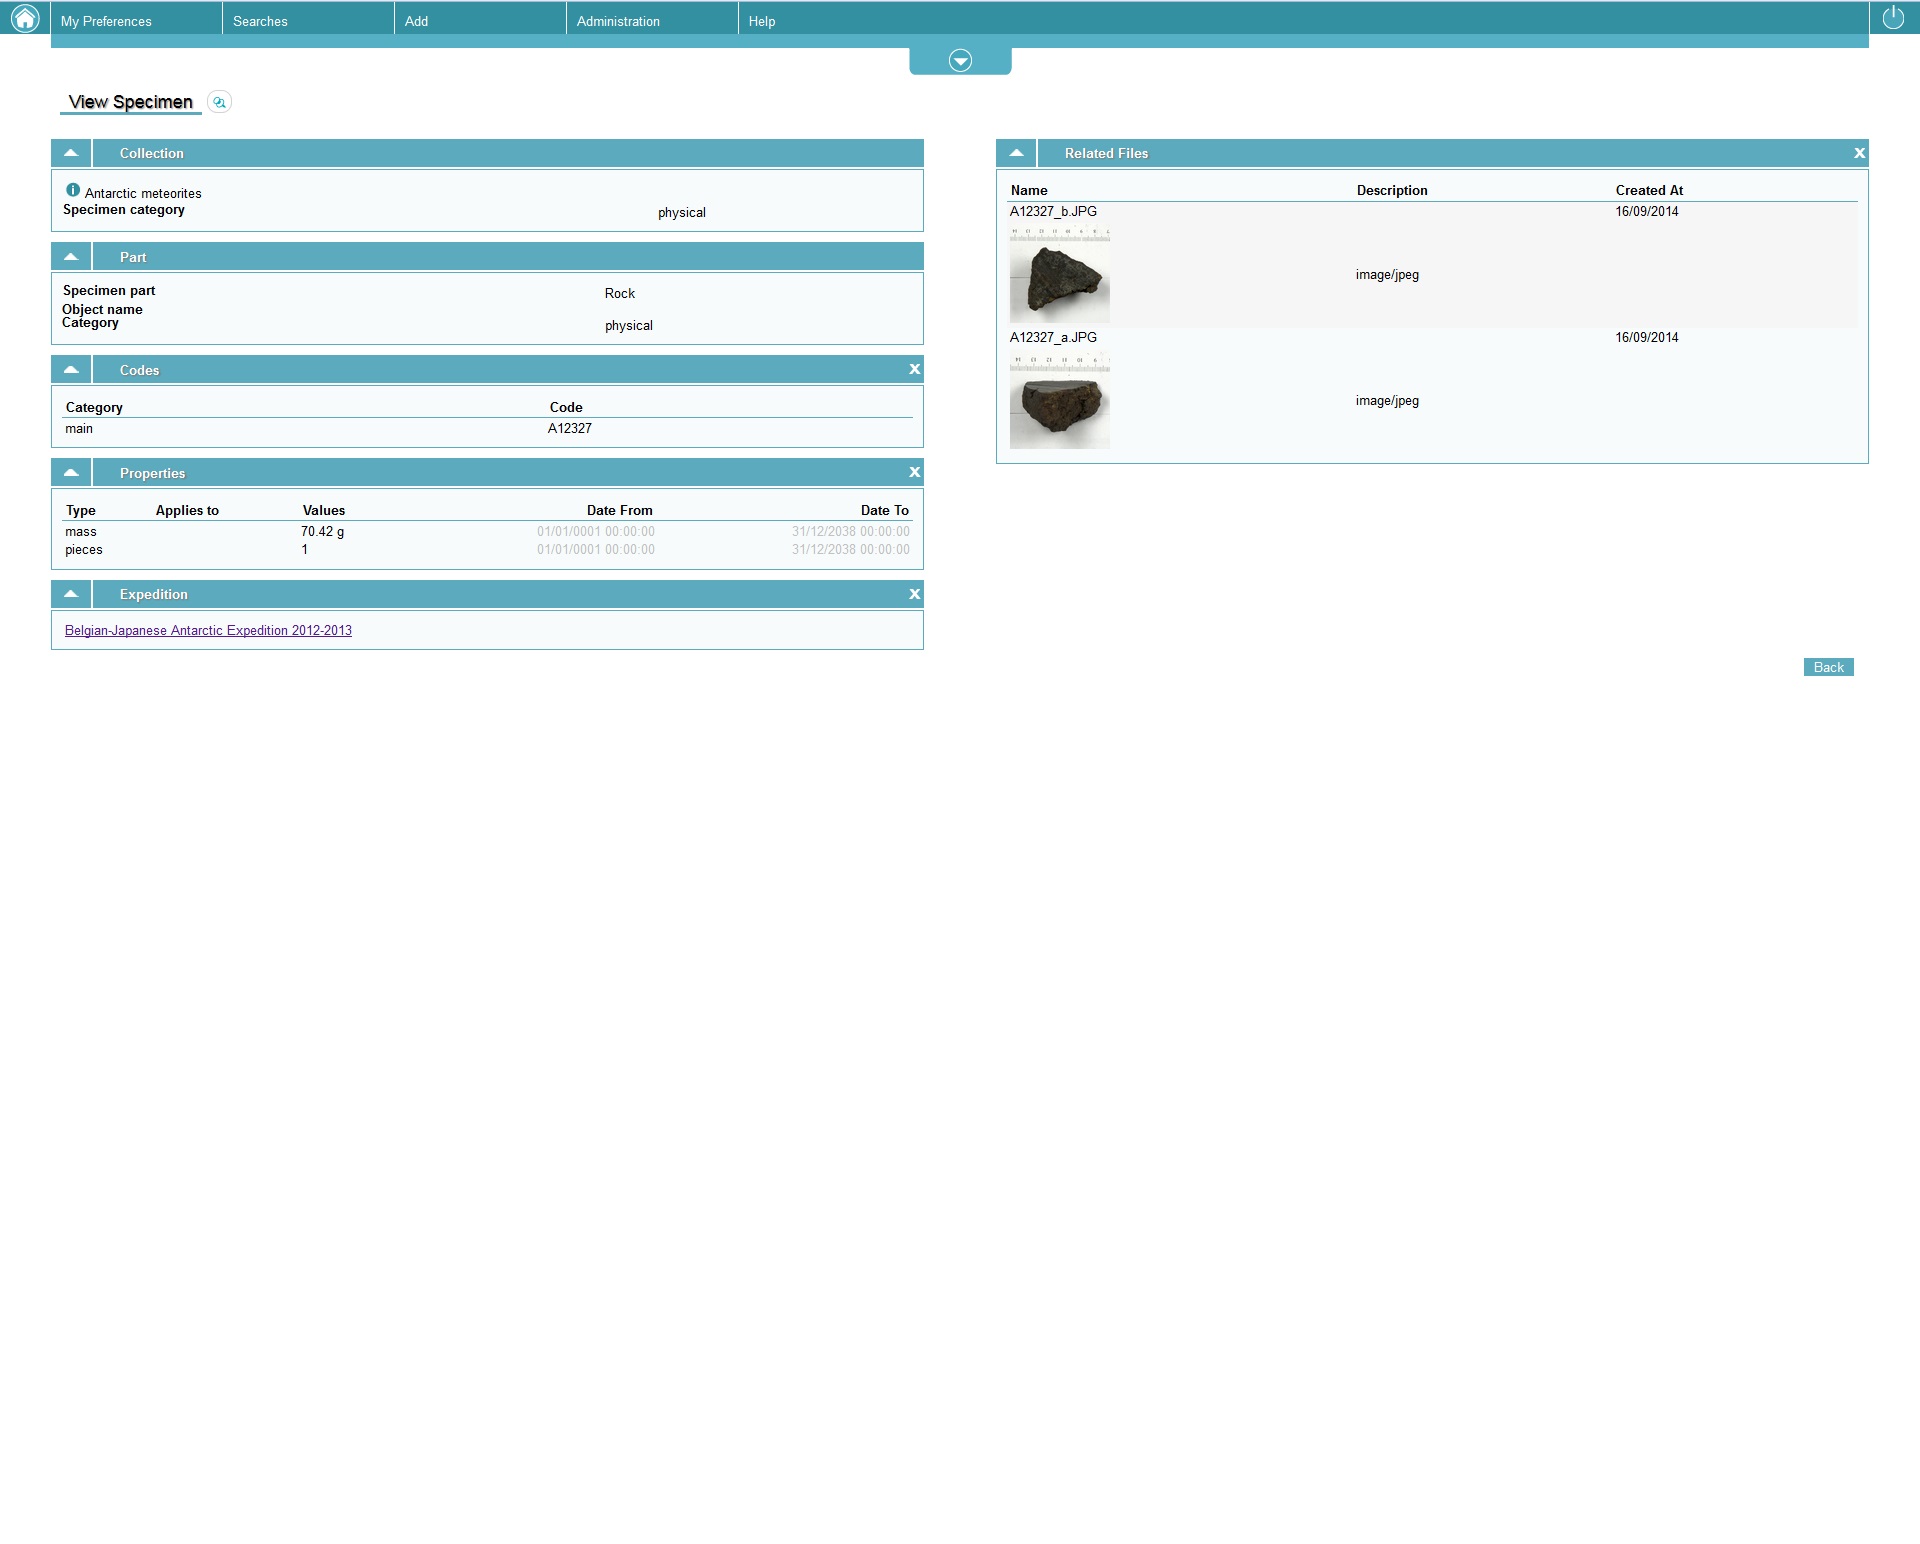Viewport: 1920px width, 1544px height.
Task: Collapse the Related Files panel
Action: click(x=1016, y=153)
